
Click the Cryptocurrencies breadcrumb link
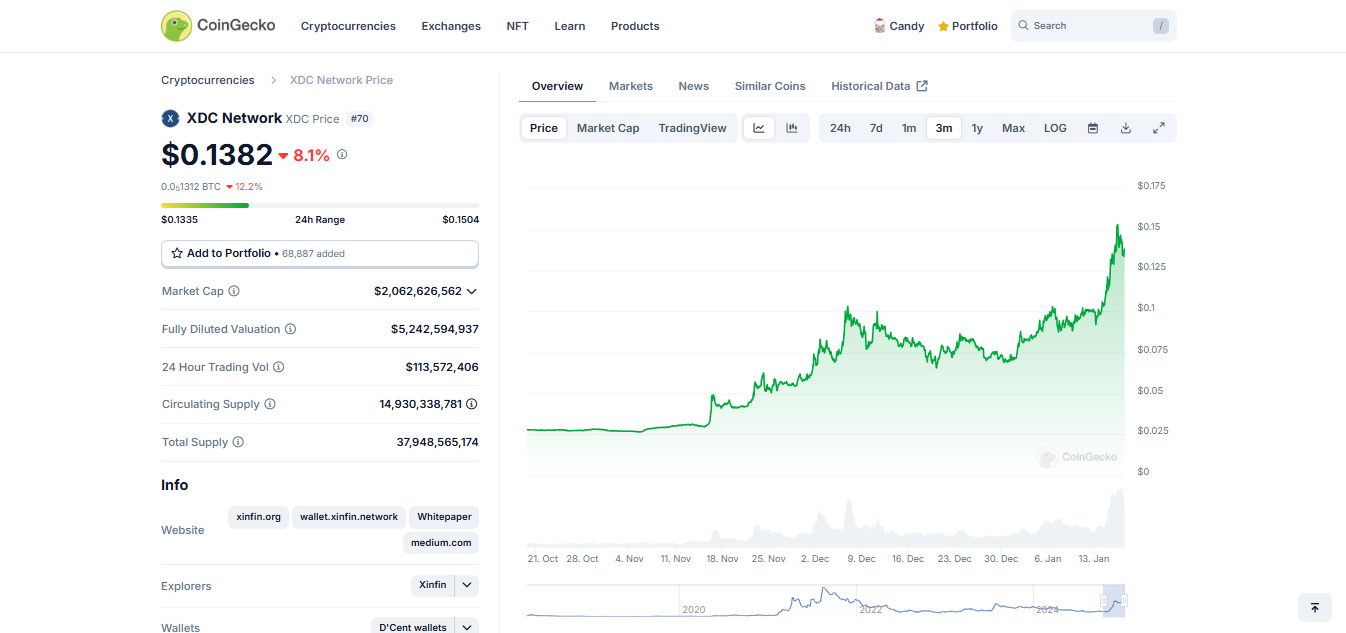coord(208,80)
